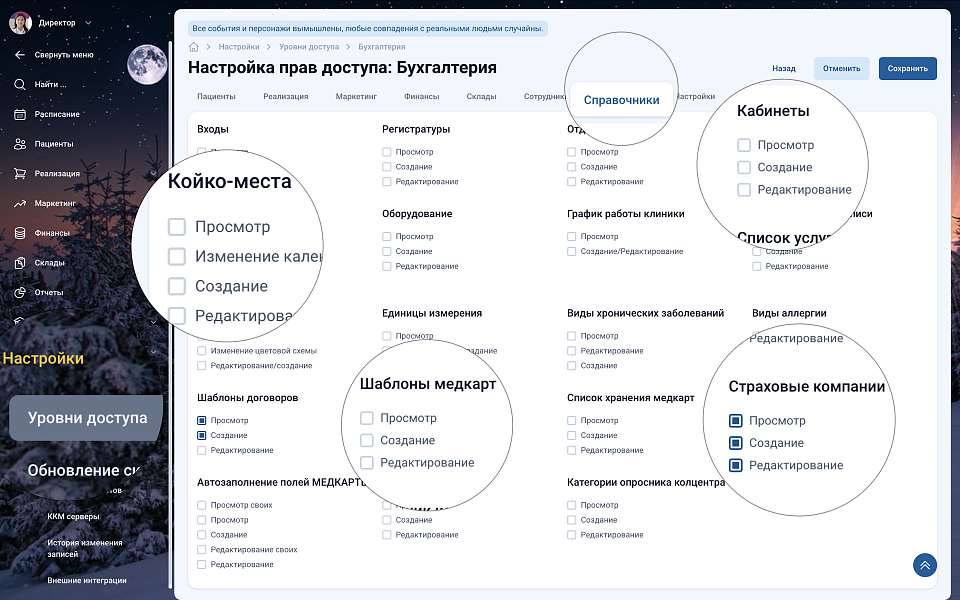Click the Маркетинг trend arrow icon
The width and height of the screenshot is (960, 600).
20,203
